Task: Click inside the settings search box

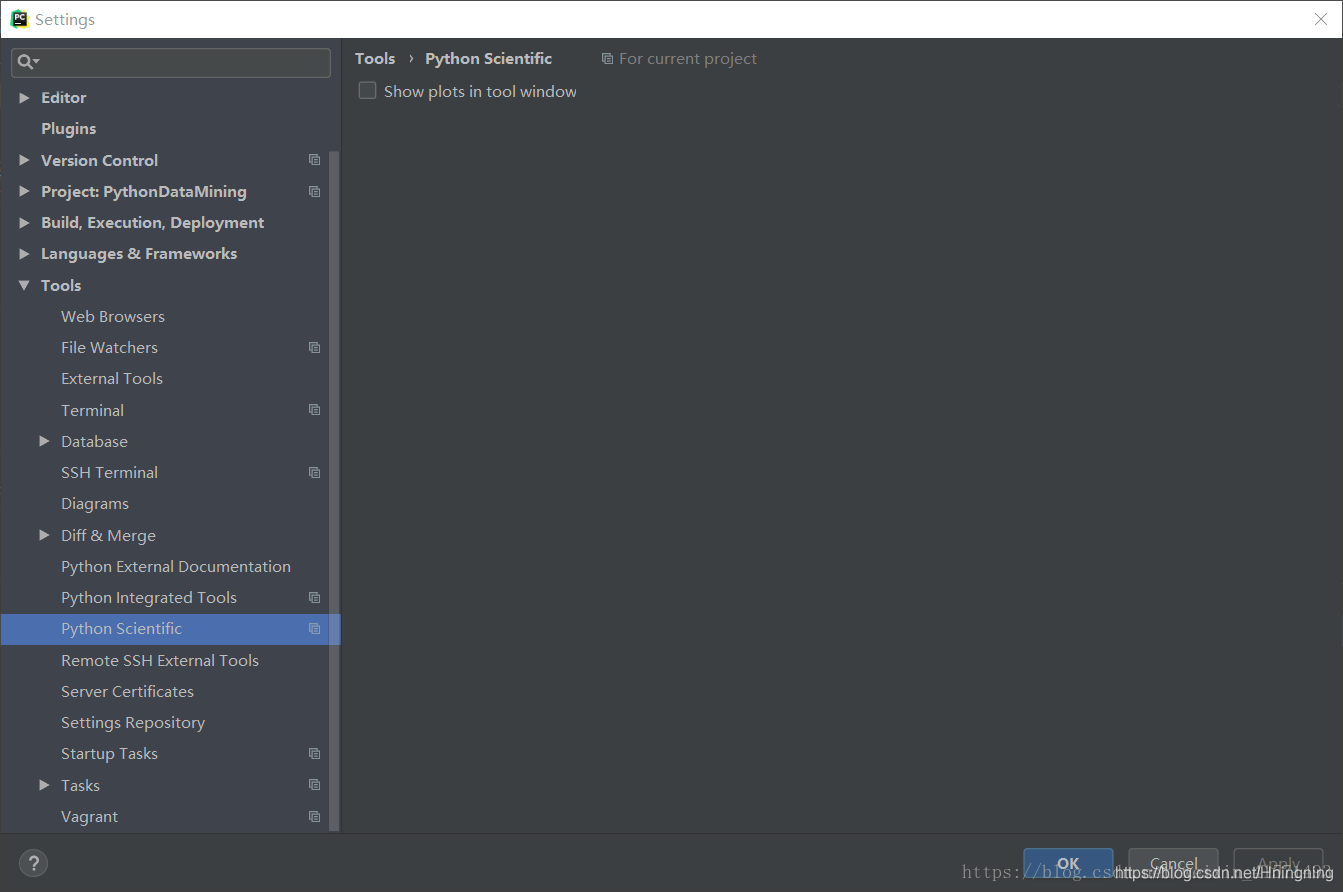Action: 170,62
